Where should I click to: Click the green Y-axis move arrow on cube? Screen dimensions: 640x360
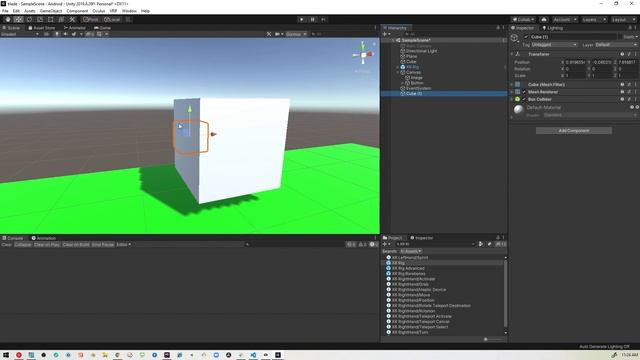[x=189, y=109]
